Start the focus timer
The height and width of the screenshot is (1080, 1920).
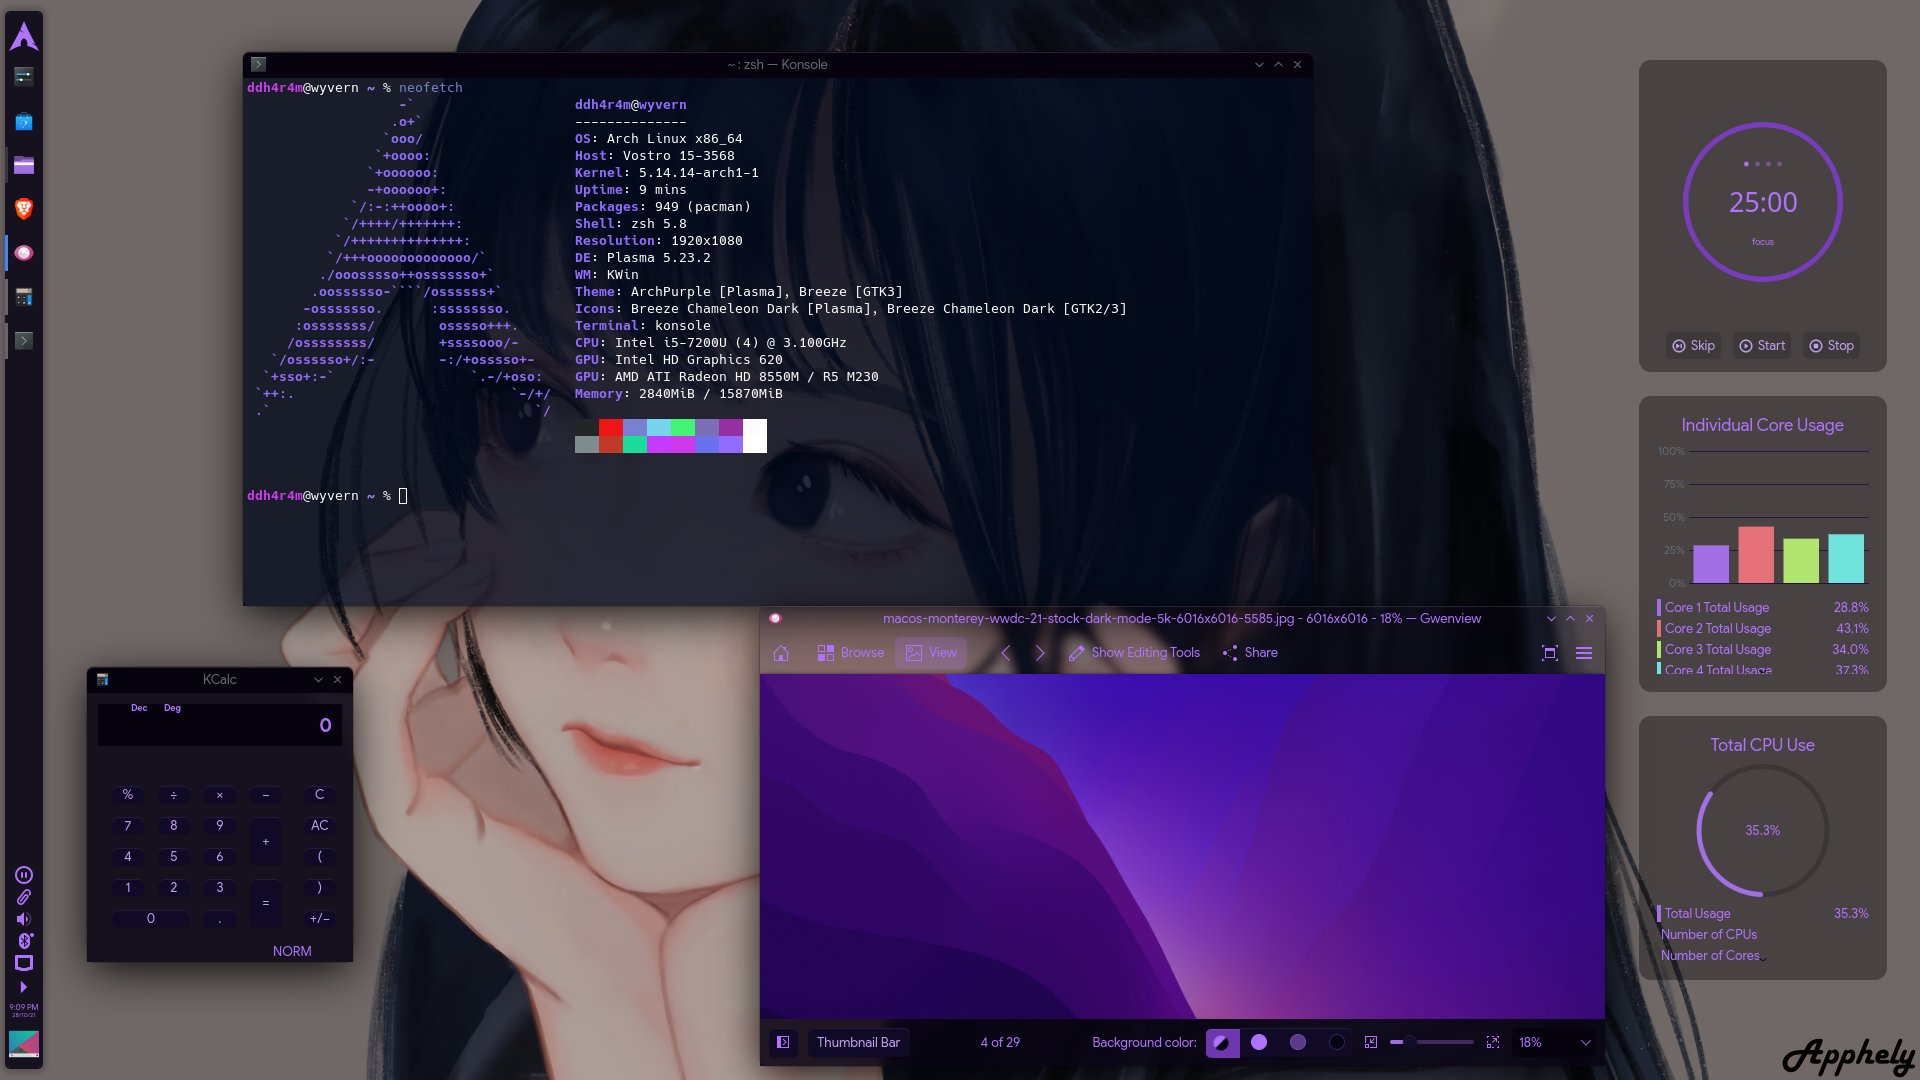click(x=1762, y=346)
